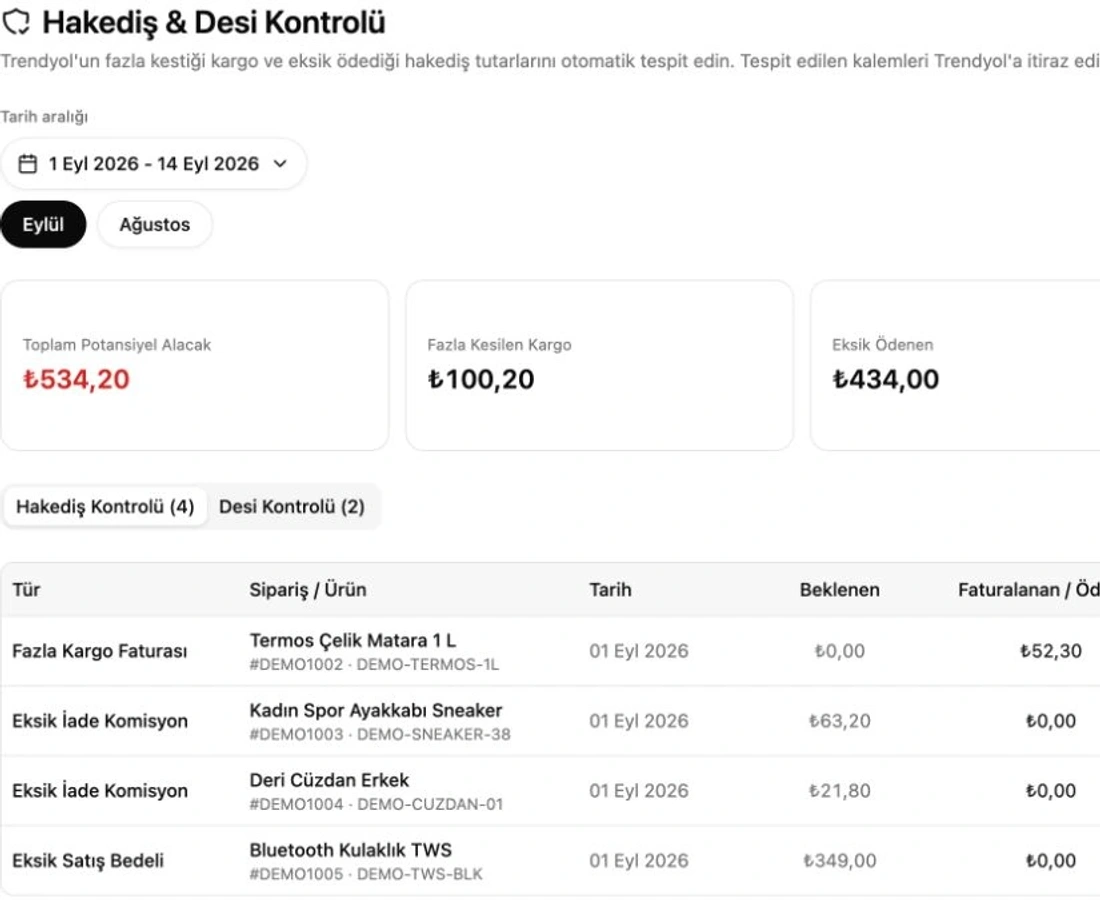Click the billed amount ₺52,30
Screen dimensions: 1100x900
[1051, 651]
